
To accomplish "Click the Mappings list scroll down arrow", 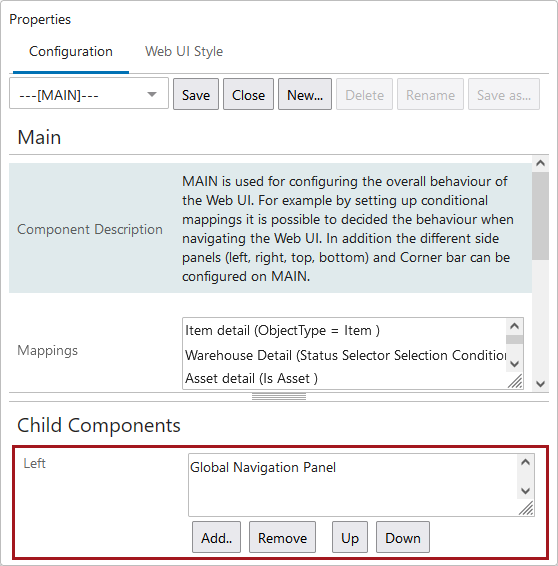I will point(514,363).
